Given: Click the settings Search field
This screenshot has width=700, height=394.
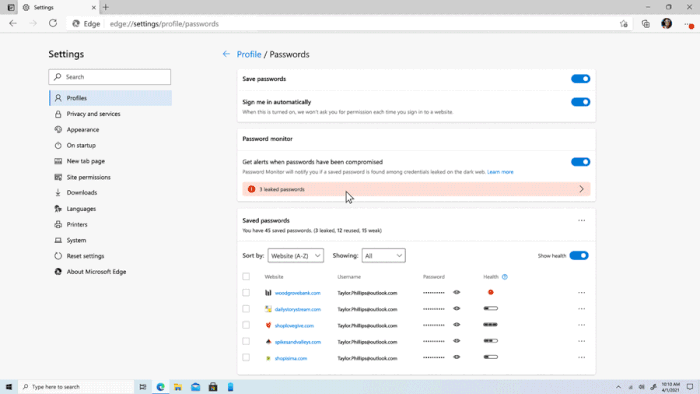Looking at the screenshot, I should 109,77.
